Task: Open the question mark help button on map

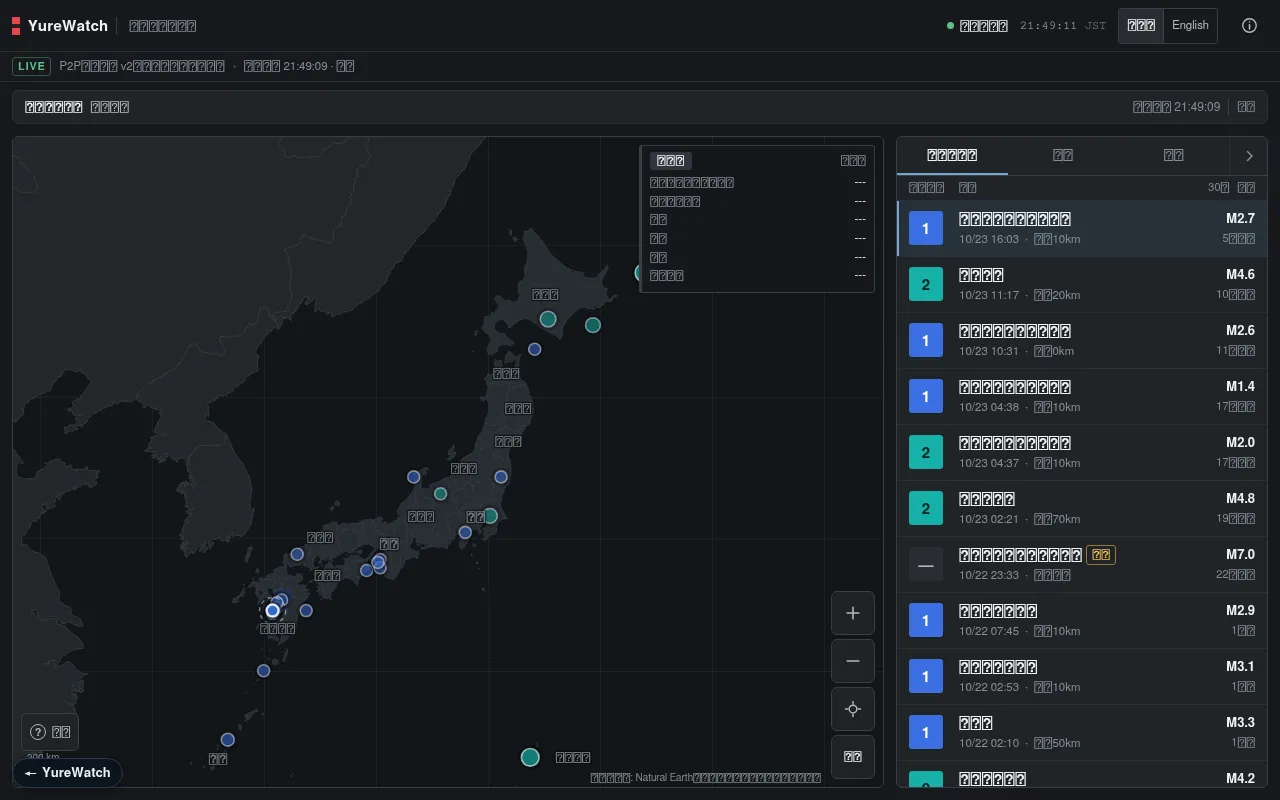Action: pyautogui.click(x=50, y=732)
